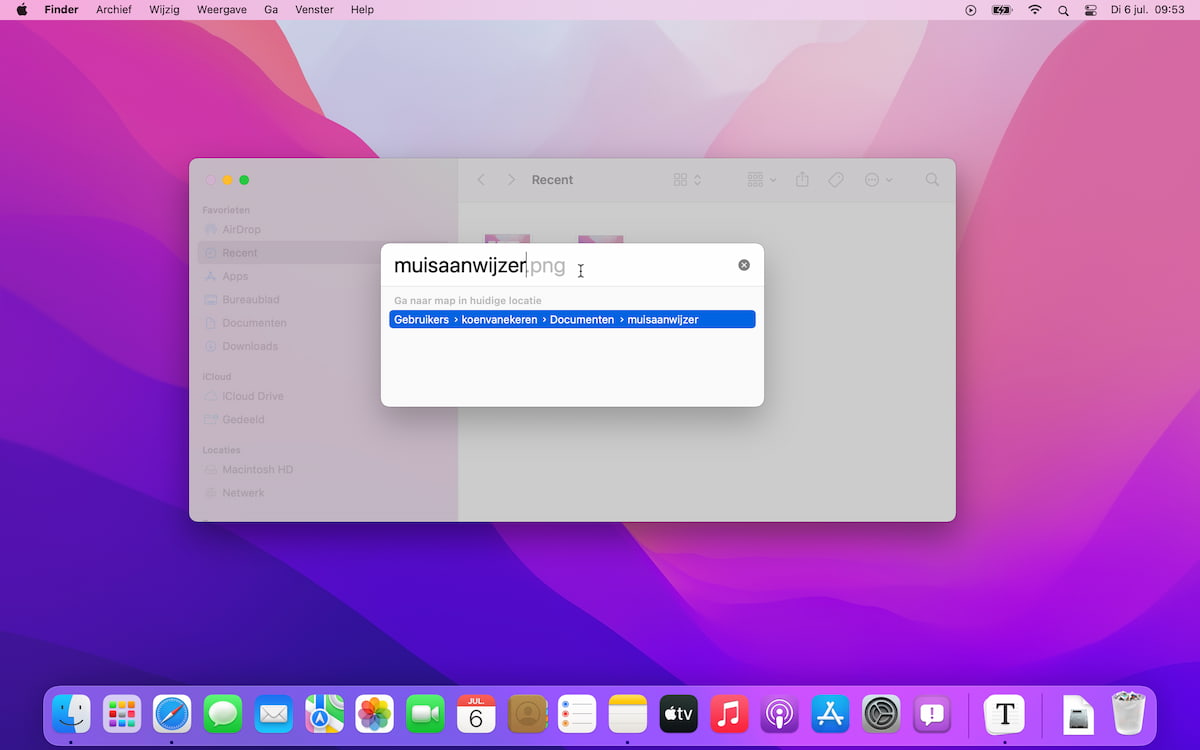Viewport: 1200px width, 750px height.
Task: Select the suggested muisaanwijzer folder path
Action: coord(572,319)
